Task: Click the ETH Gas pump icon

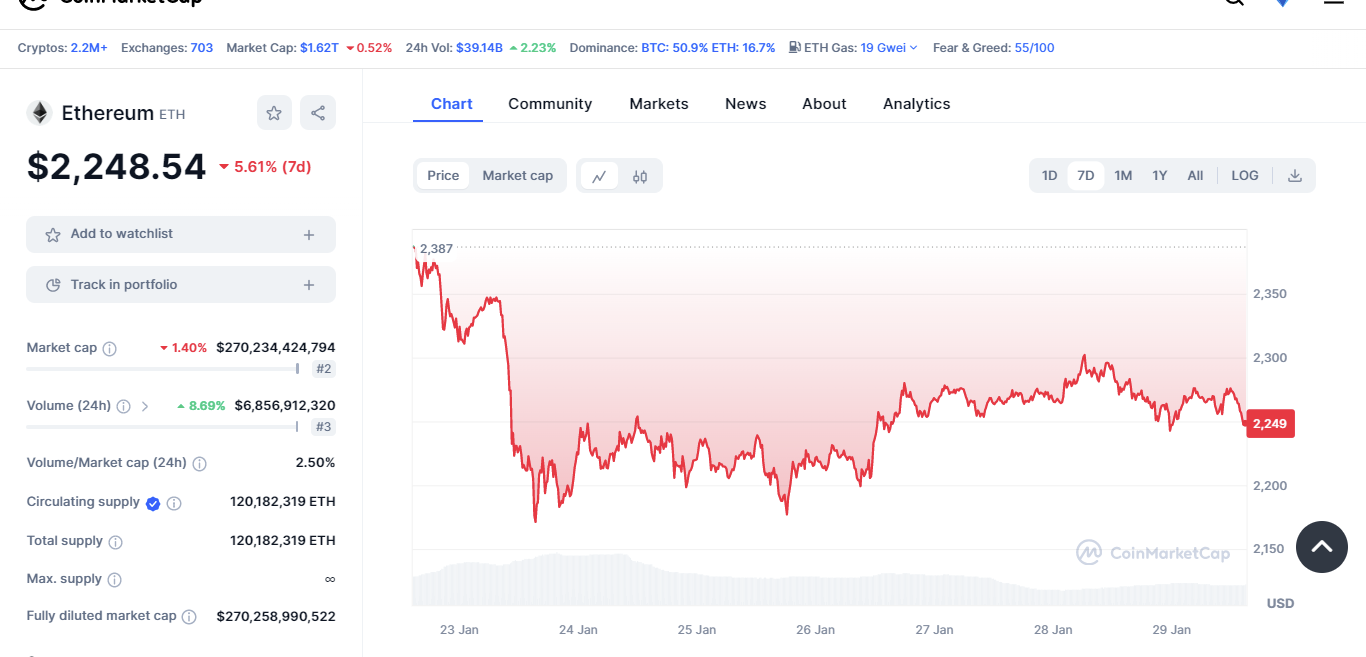Action: (794, 47)
